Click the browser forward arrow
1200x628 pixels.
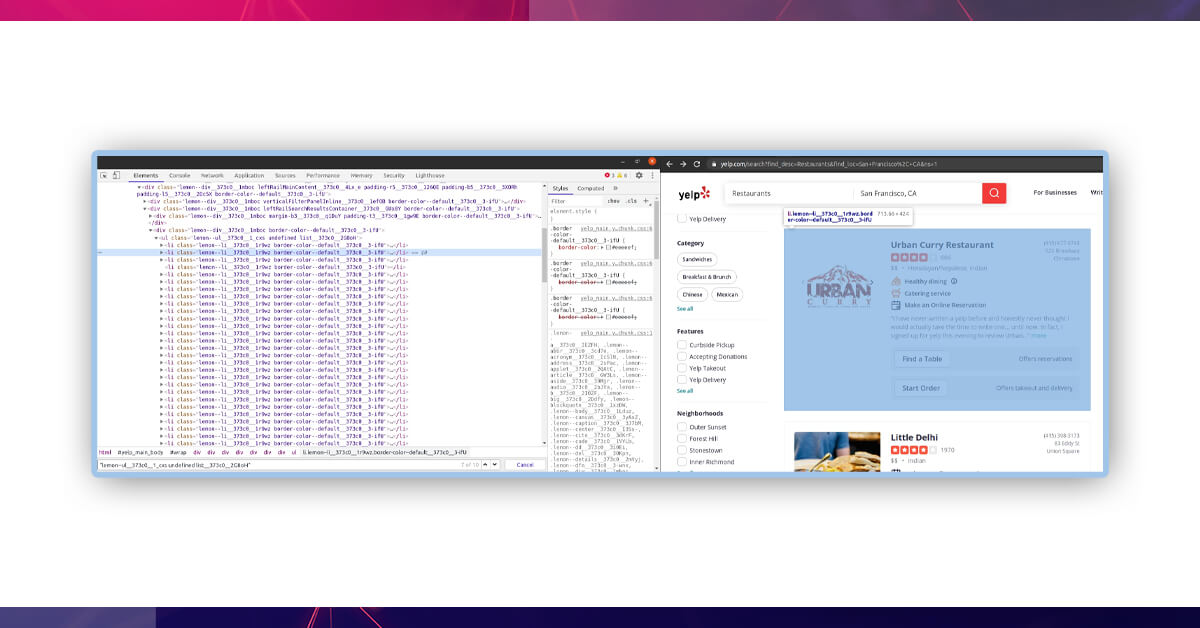(x=683, y=164)
